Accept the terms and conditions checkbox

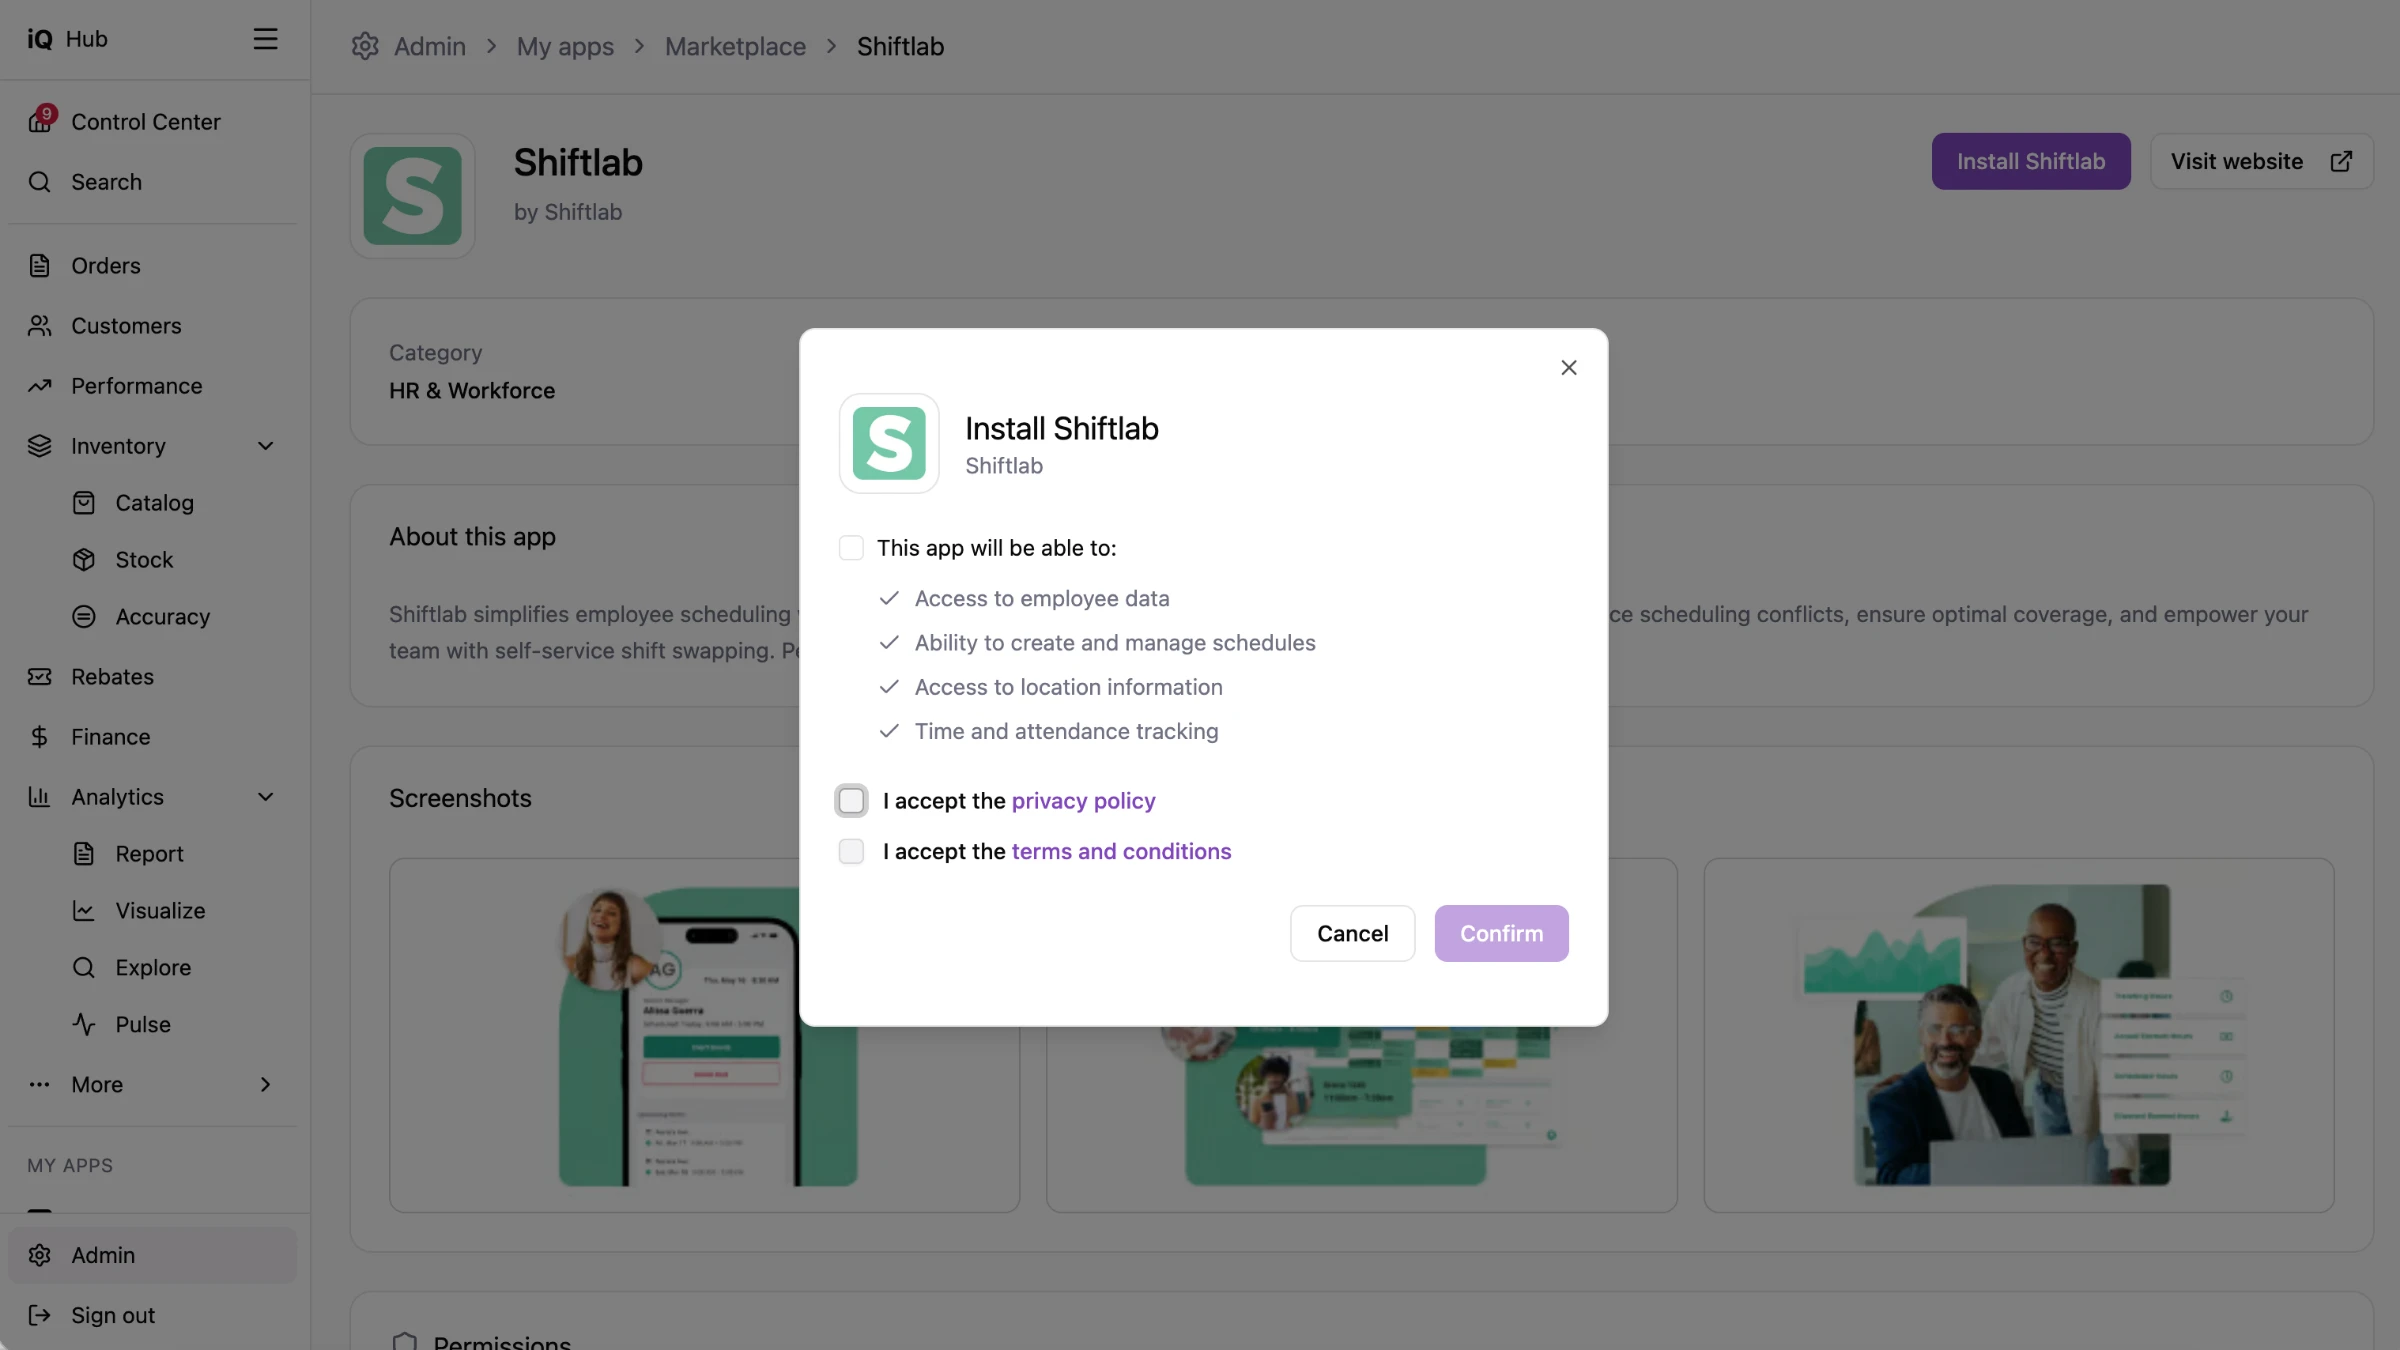click(x=851, y=851)
